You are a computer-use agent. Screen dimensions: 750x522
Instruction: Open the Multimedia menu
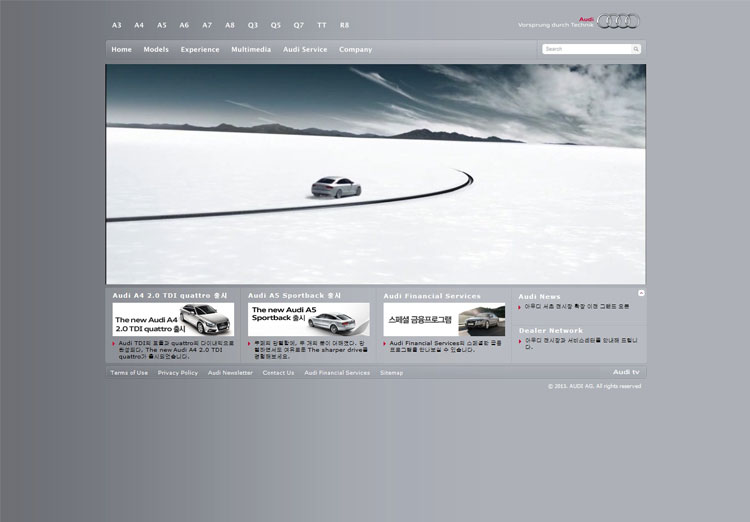tap(251, 49)
